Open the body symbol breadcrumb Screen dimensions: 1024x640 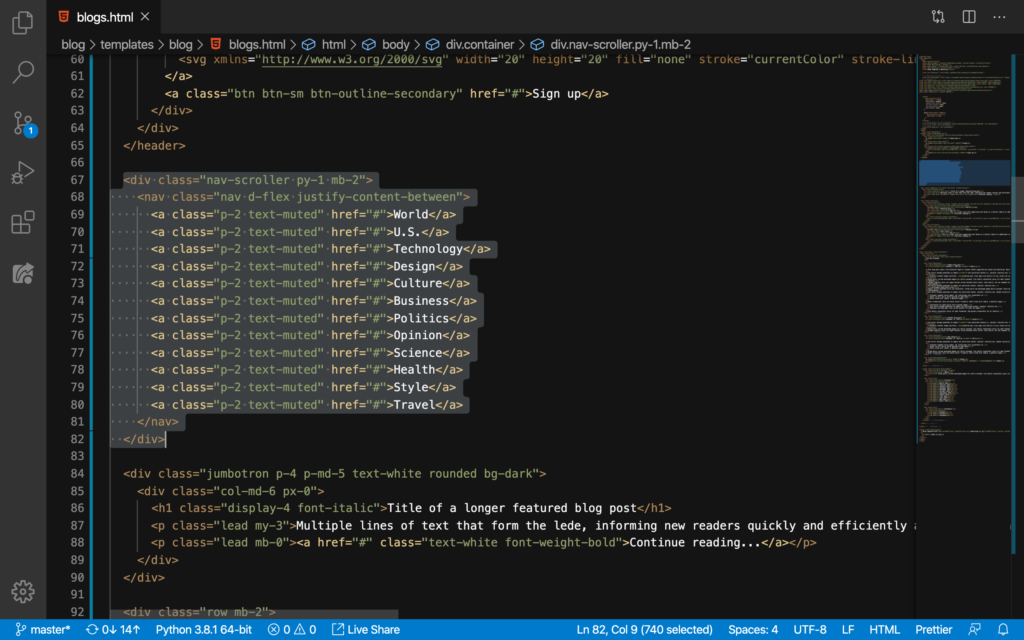[396, 44]
